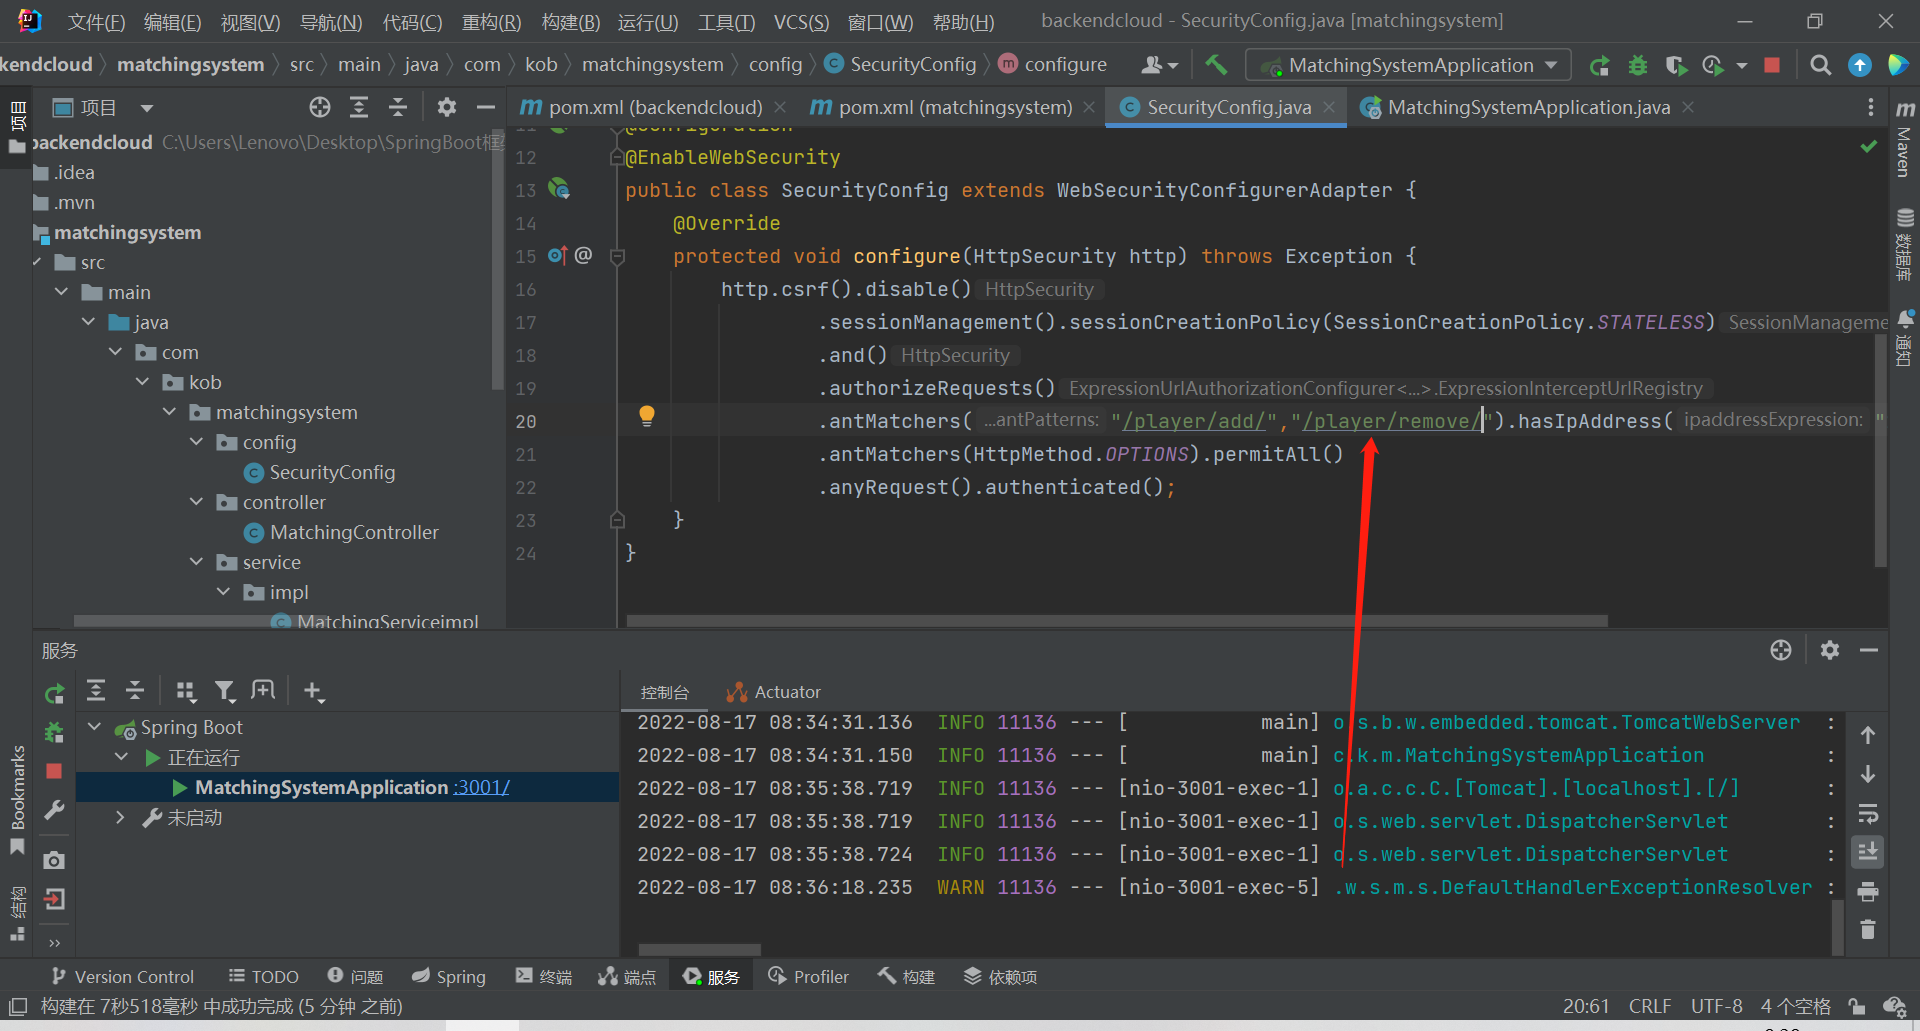Collapse the service folder
1920x1031 pixels.
pyautogui.click(x=197, y=562)
